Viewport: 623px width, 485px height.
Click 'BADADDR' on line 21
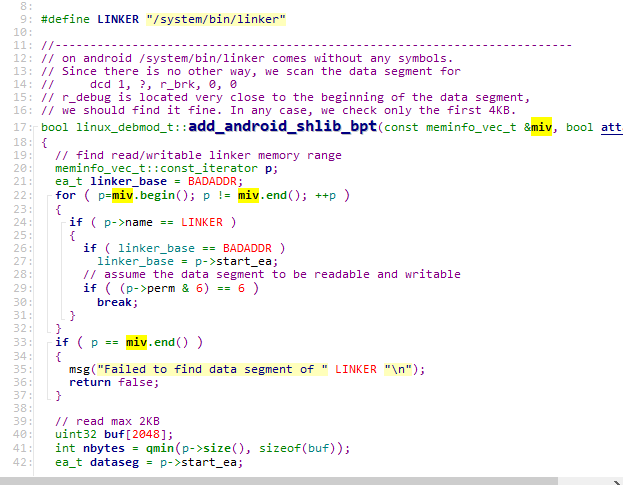pos(212,182)
